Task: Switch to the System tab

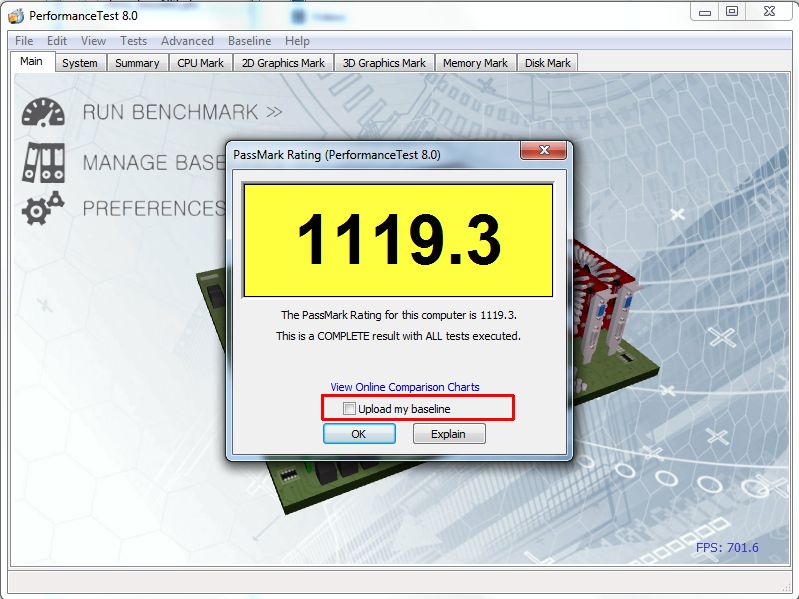Action: coord(80,63)
